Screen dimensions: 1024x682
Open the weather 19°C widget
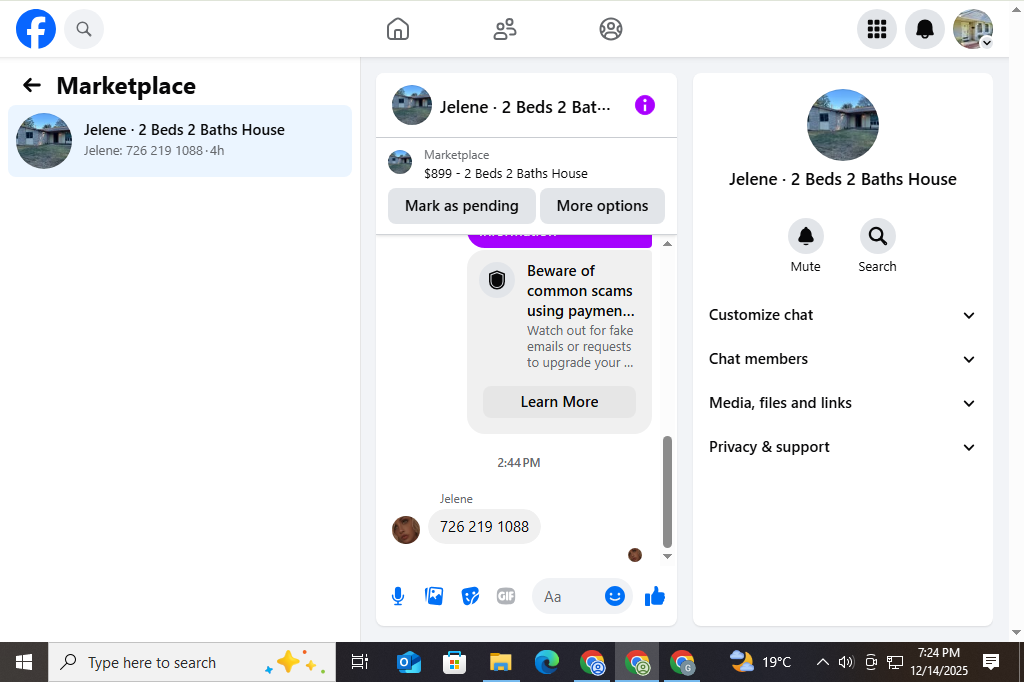coord(761,662)
